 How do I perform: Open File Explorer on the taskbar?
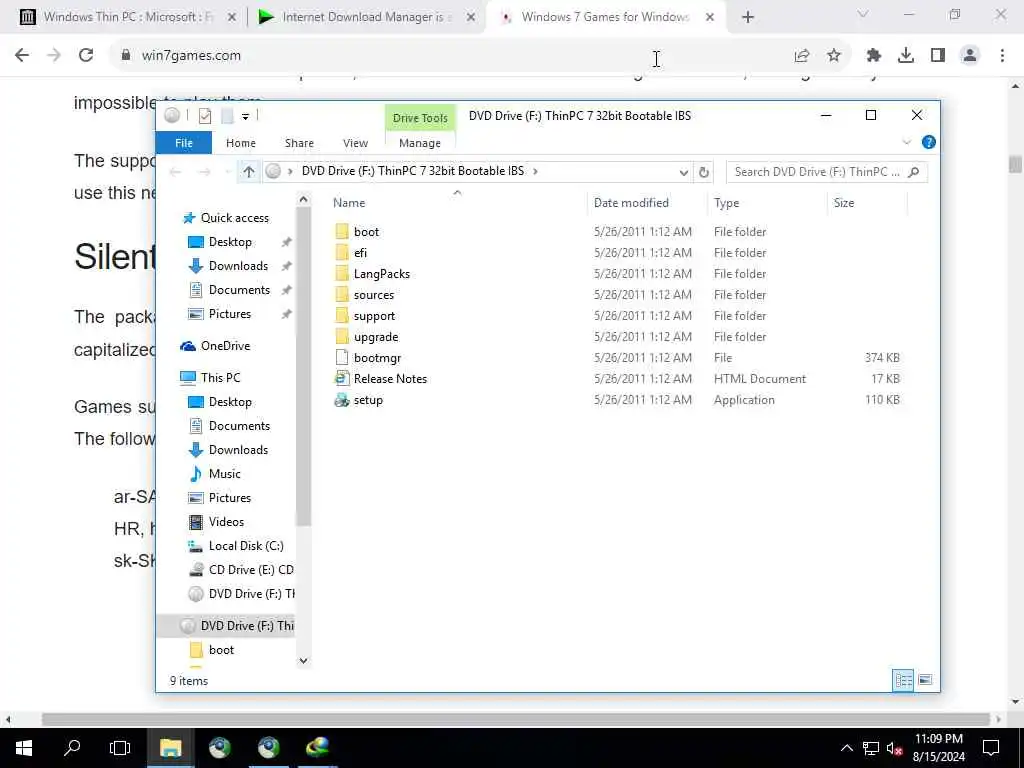point(170,748)
